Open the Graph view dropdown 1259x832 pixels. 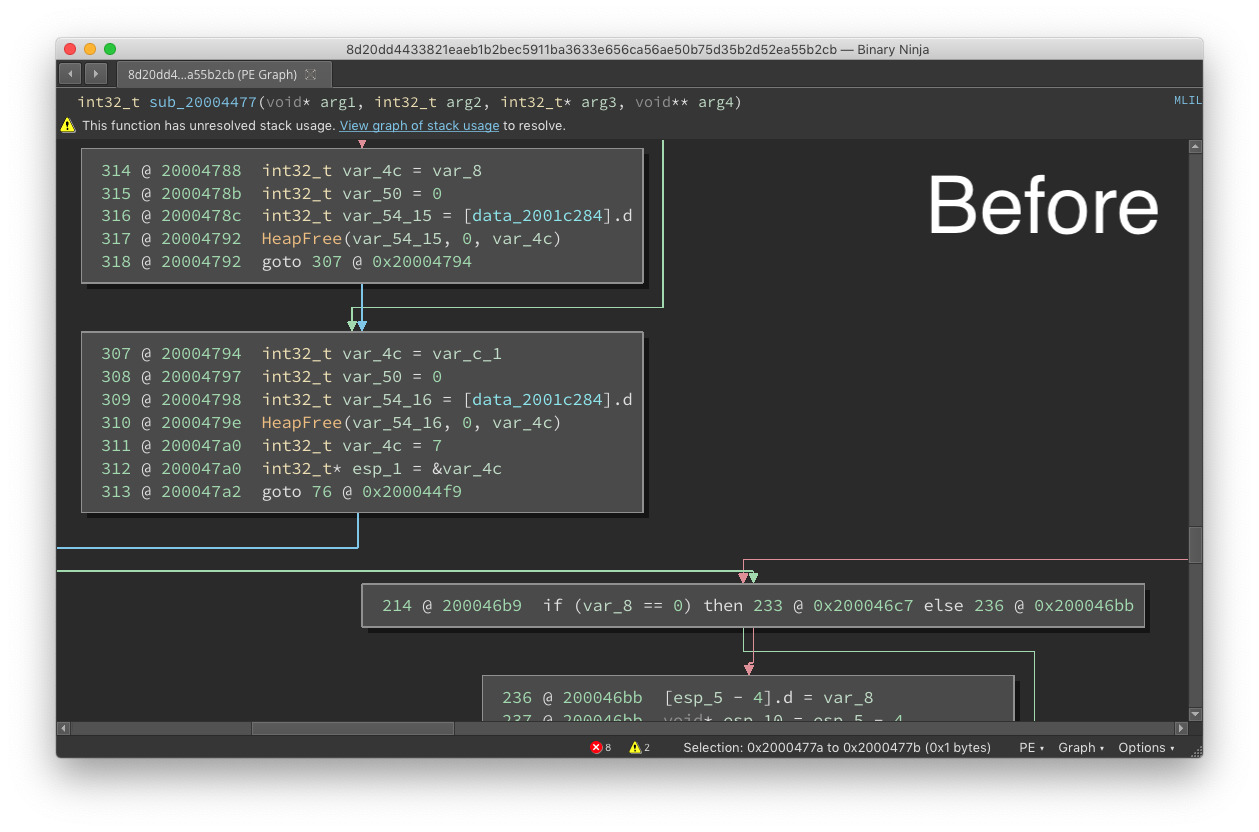[1079, 747]
